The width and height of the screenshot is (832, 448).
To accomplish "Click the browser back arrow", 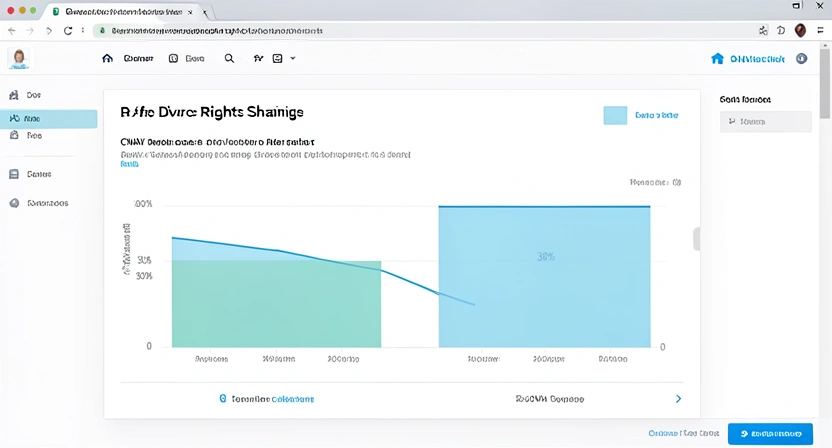I will tap(12, 31).
